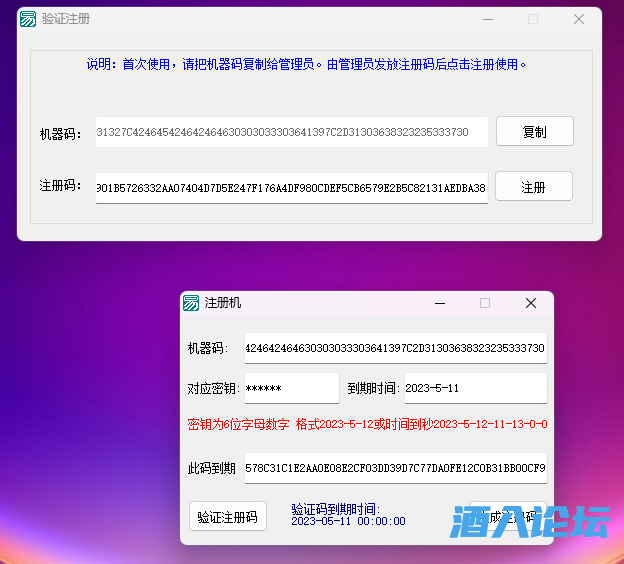Focus the 此码到期 output field
Viewport: 624px width, 564px height.
pyautogui.click(x=394, y=468)
